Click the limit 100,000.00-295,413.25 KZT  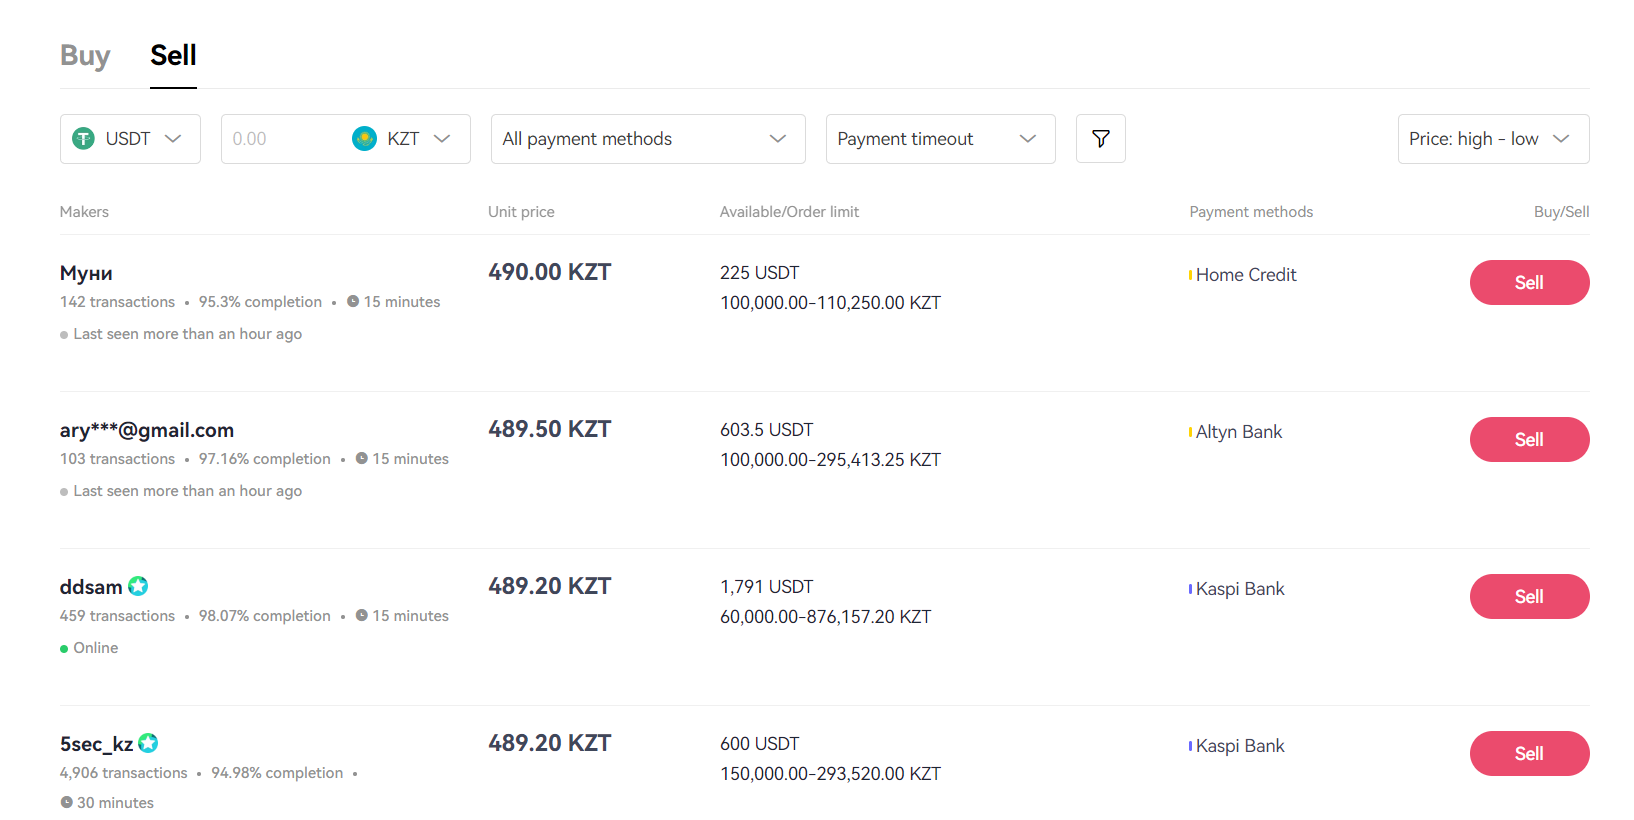click(x=831, y=460)
